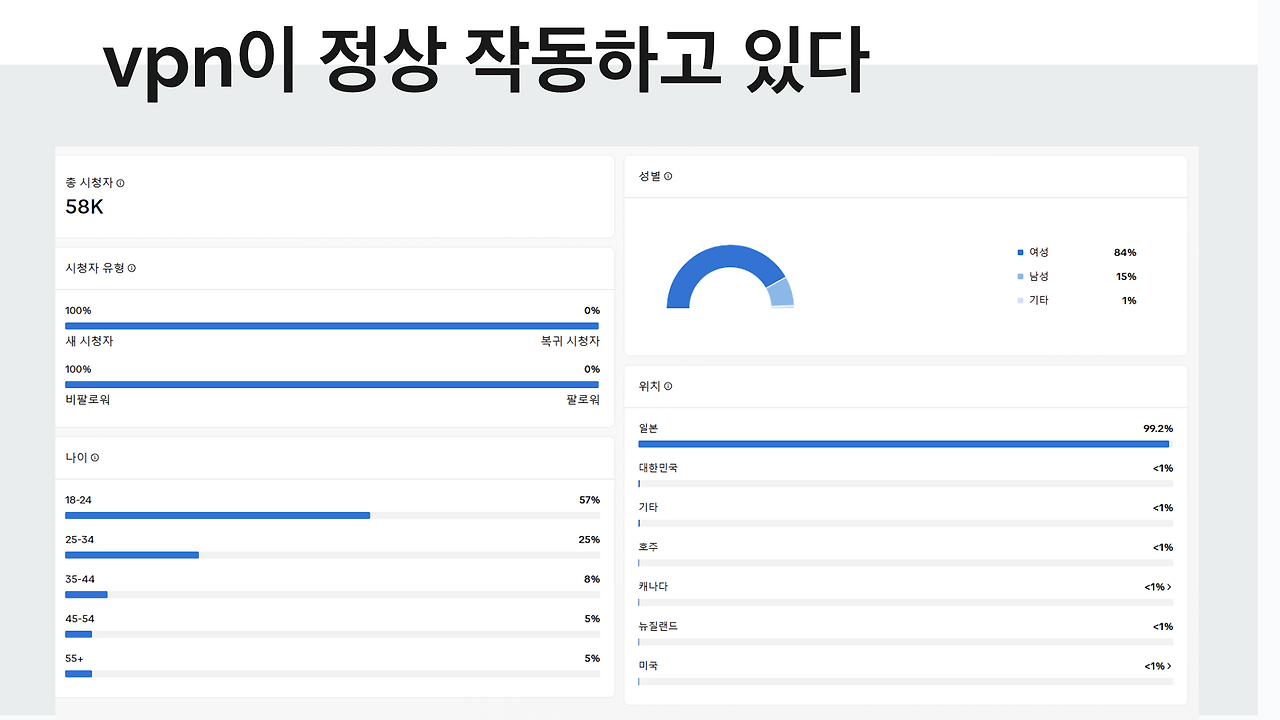Viewport: 1280px width, 720px height.
Task: Select the 일본 location bar
Action: 905,444
